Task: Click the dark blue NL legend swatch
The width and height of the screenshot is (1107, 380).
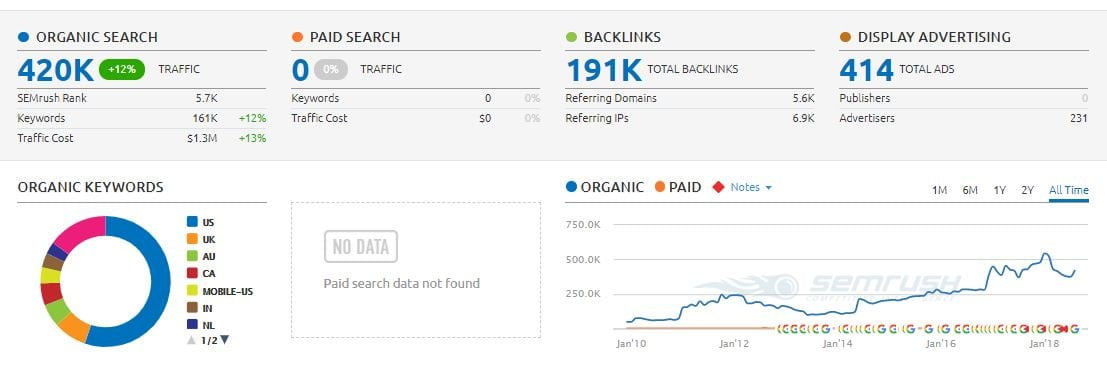Action: click(x=192, y=325)
